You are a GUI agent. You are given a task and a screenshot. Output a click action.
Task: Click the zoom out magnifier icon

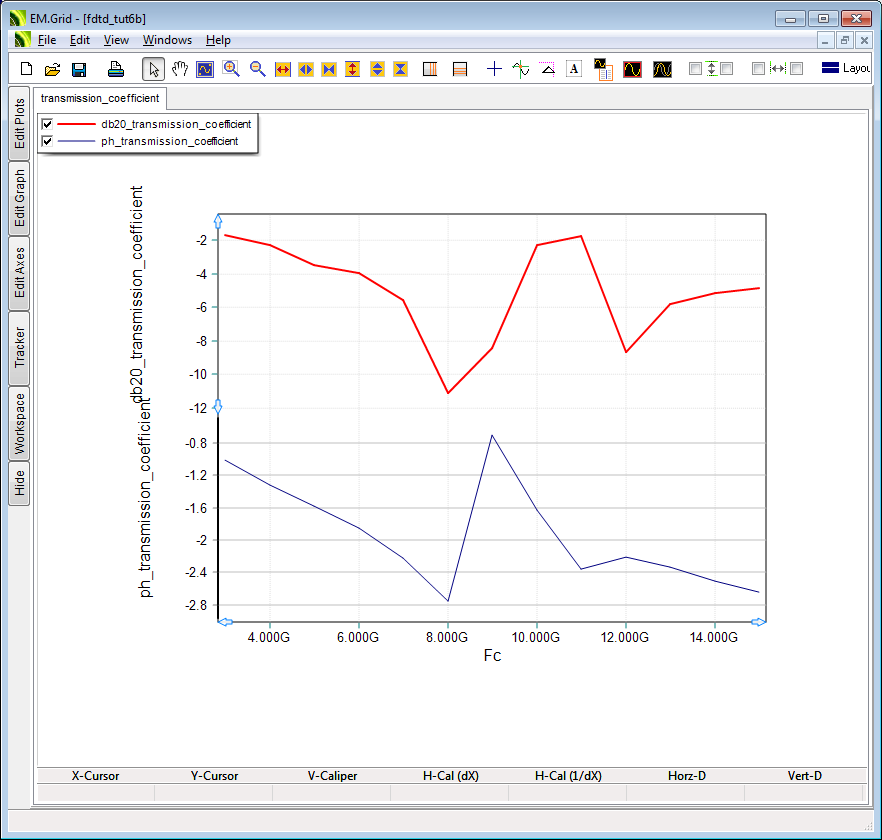(x=257, y=69)
